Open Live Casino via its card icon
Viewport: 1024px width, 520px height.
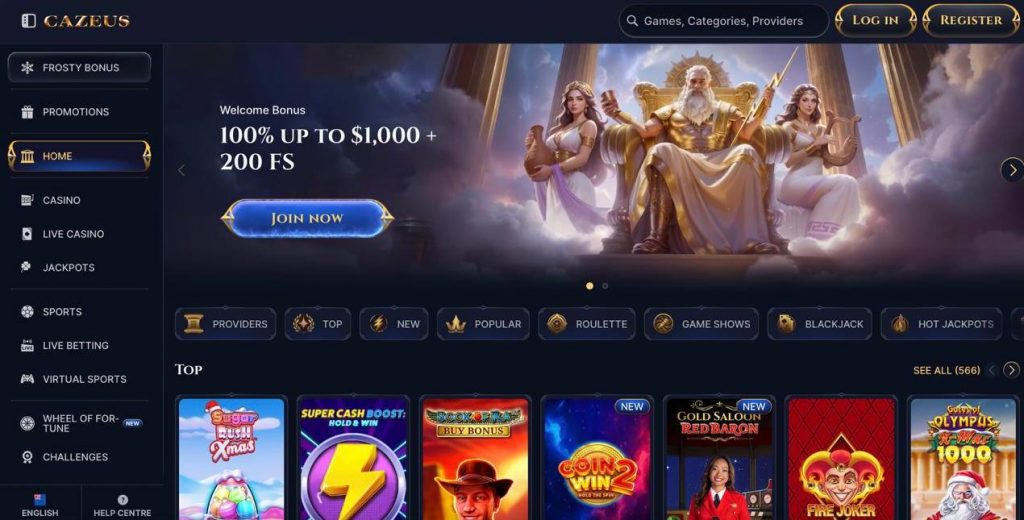point(27,234)
